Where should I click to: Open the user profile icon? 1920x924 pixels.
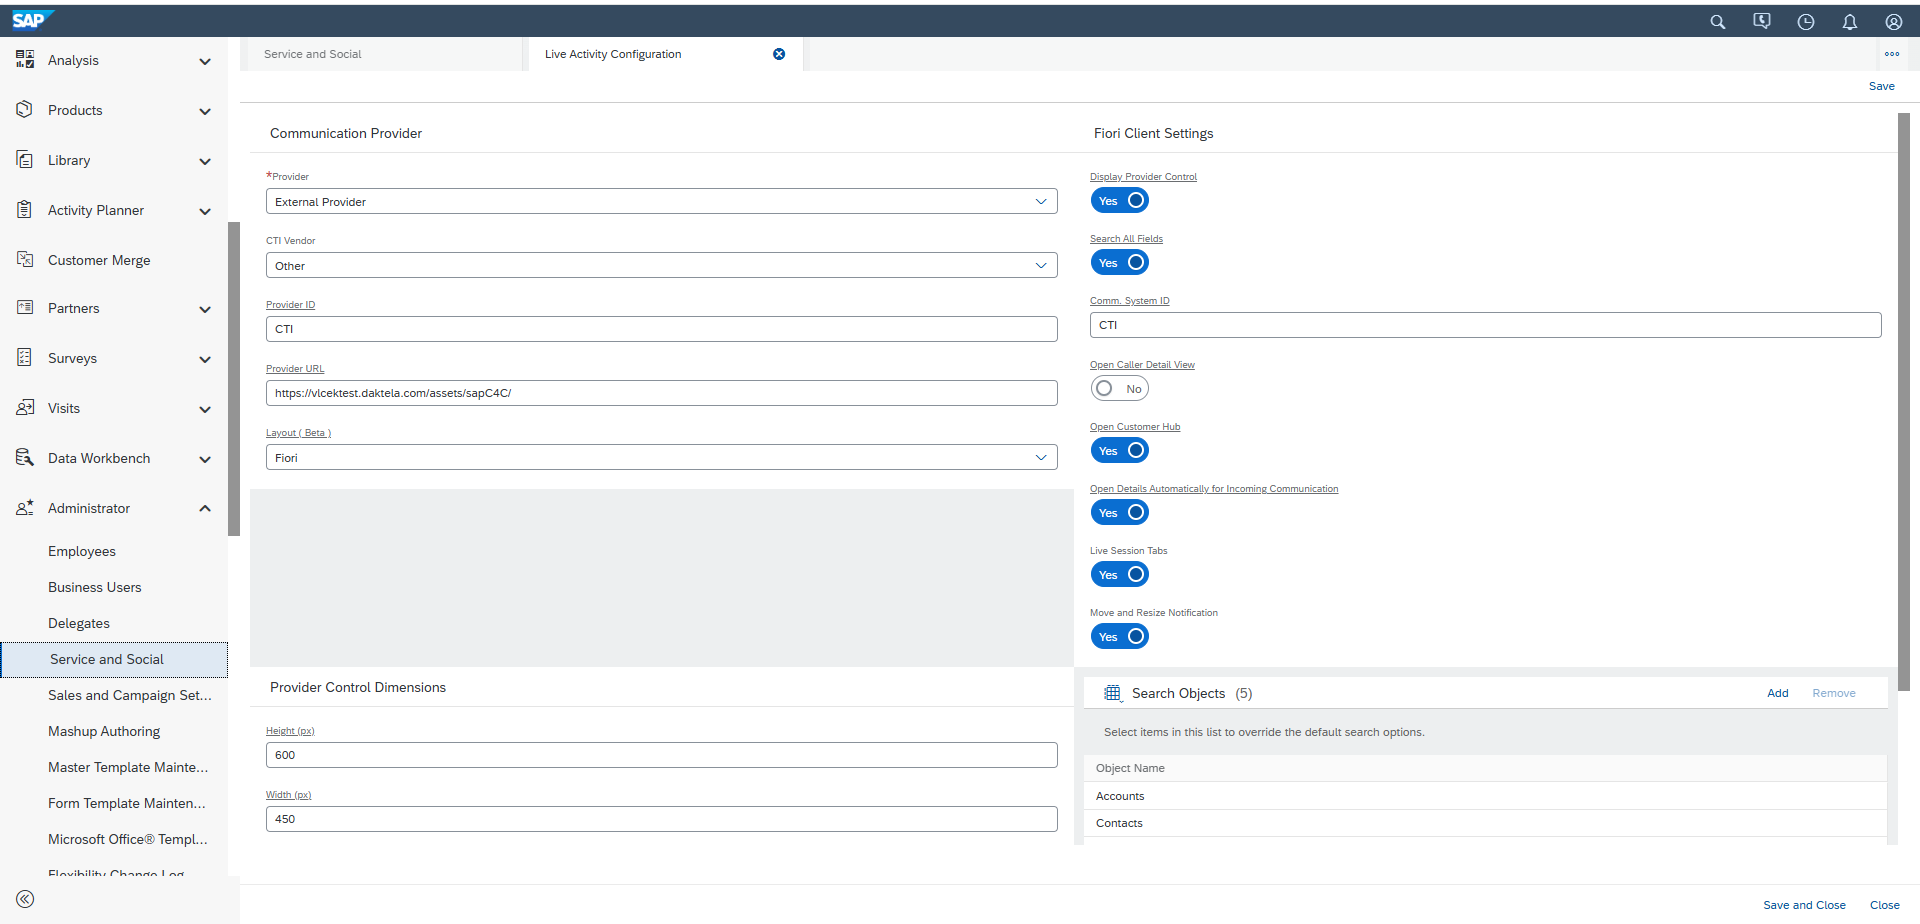click(1893, 22)
